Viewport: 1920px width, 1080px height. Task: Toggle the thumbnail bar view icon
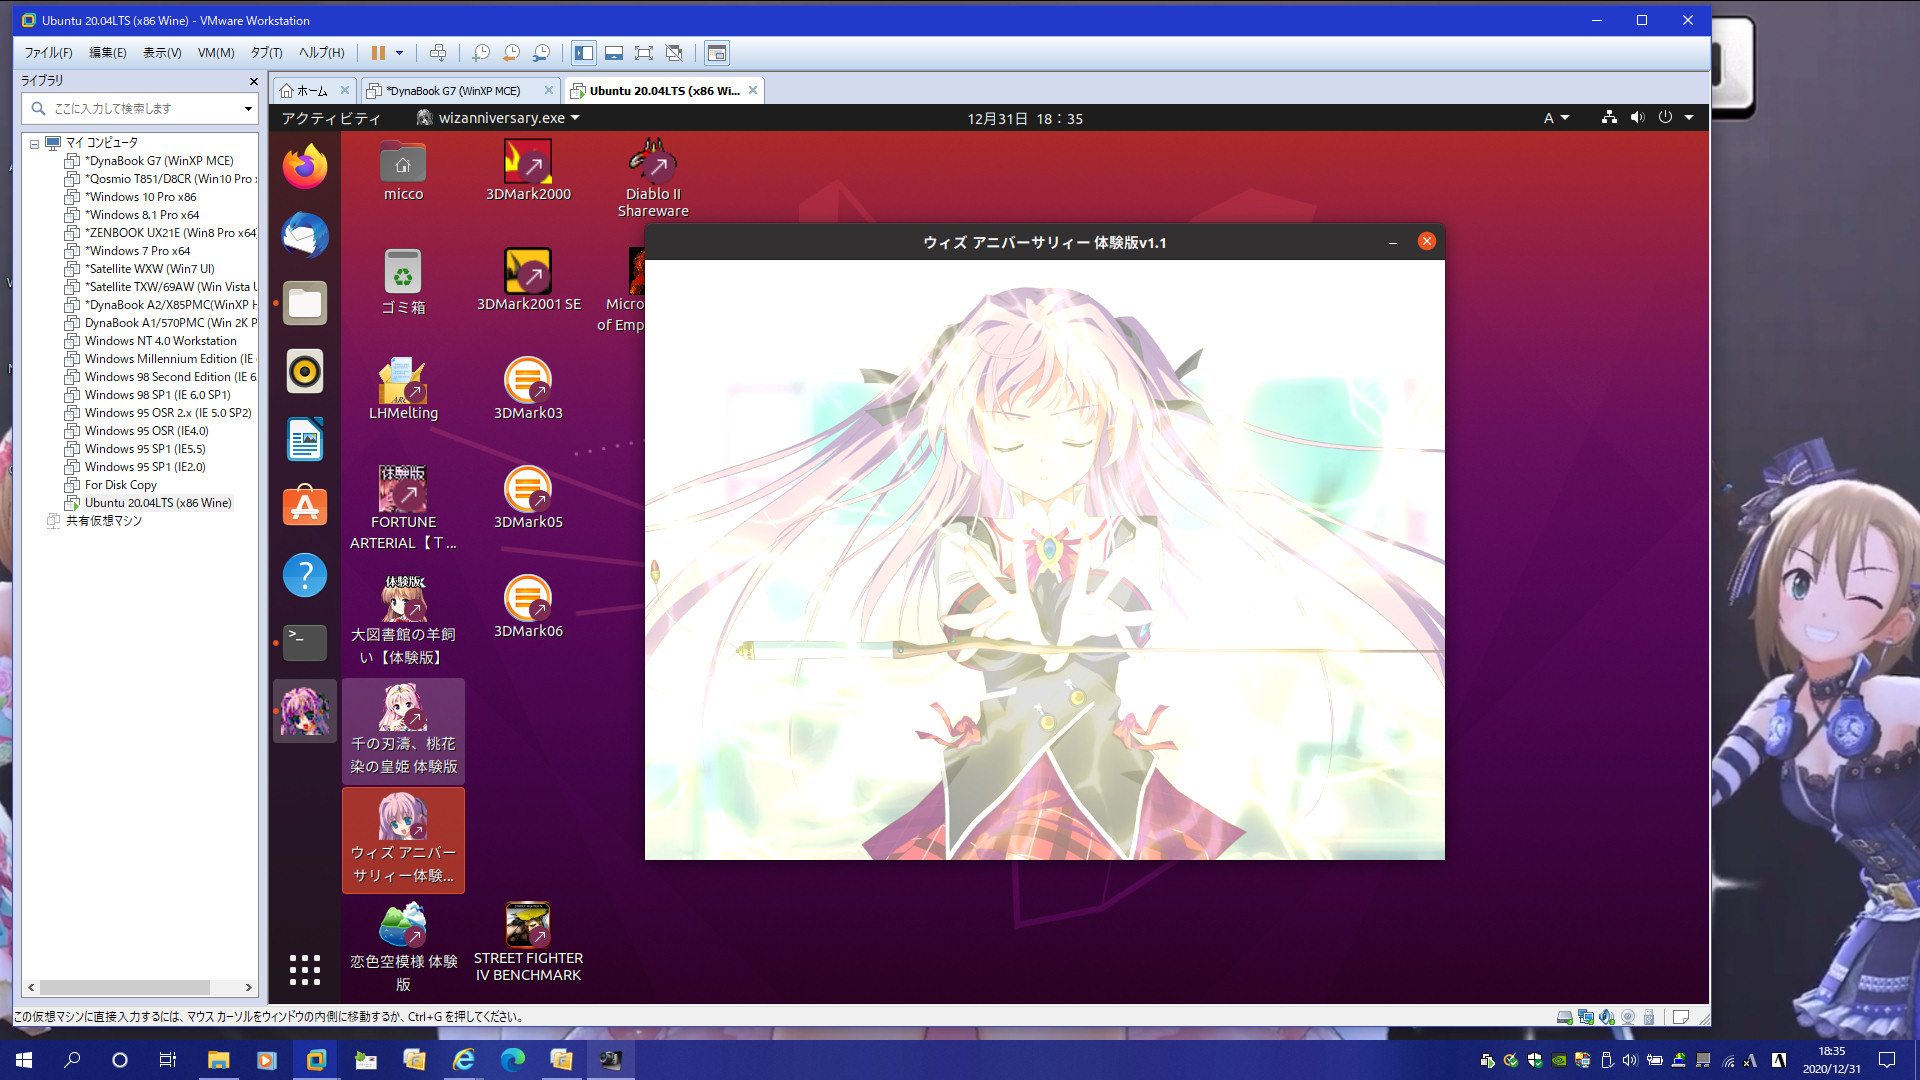(x=614, y=53)
